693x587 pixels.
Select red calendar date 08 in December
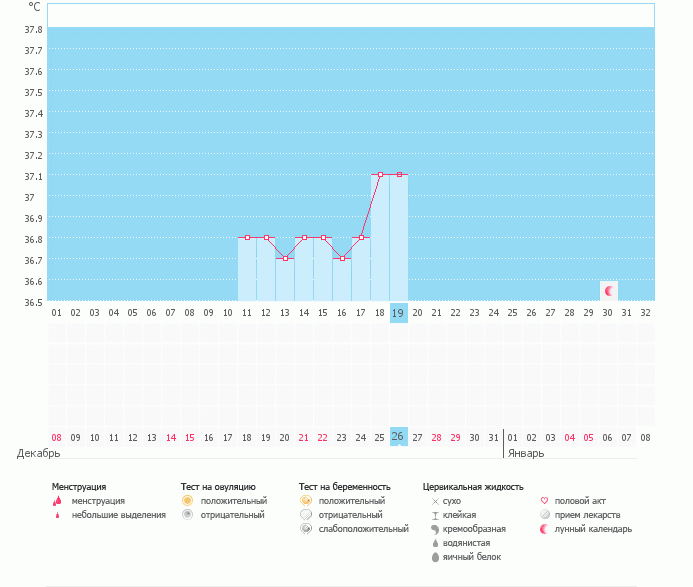pyautogui.click(x=56, y=437)
